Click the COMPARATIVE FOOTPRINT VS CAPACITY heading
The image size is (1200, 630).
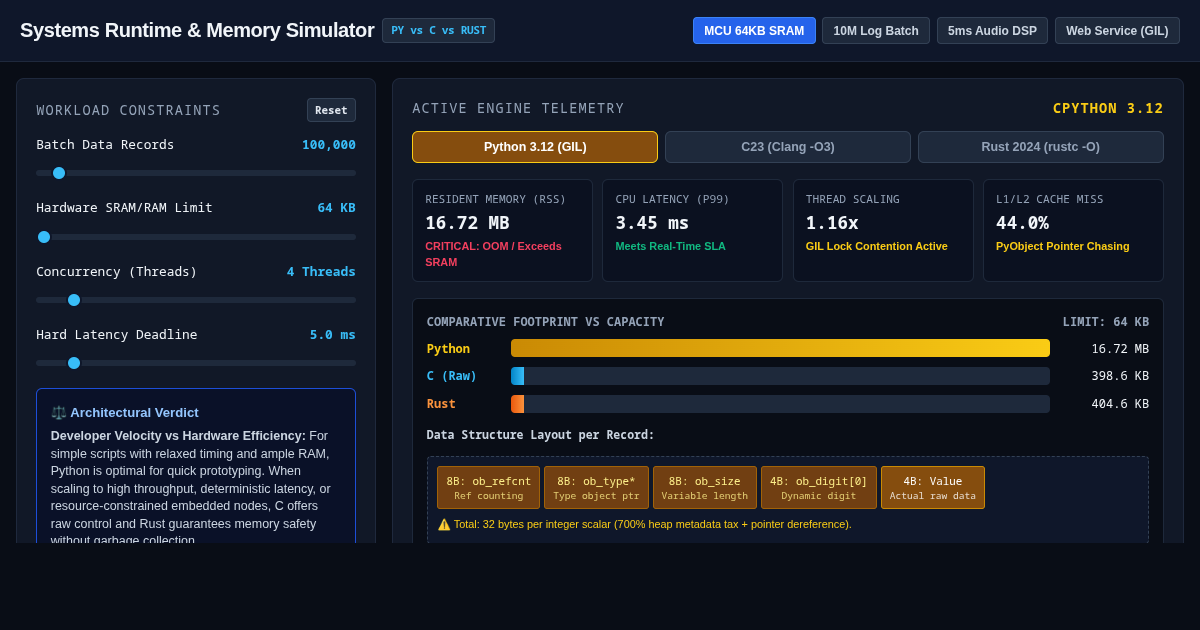[545, 322]
